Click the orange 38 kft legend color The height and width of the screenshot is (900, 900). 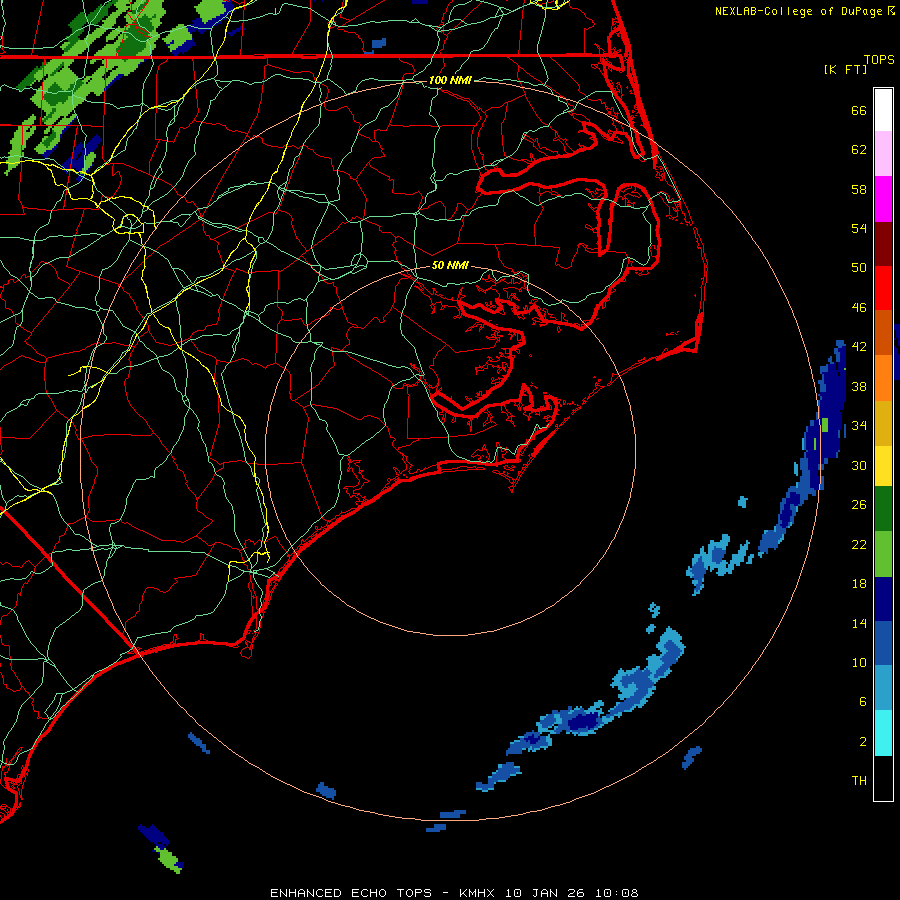tap(883, 378)
